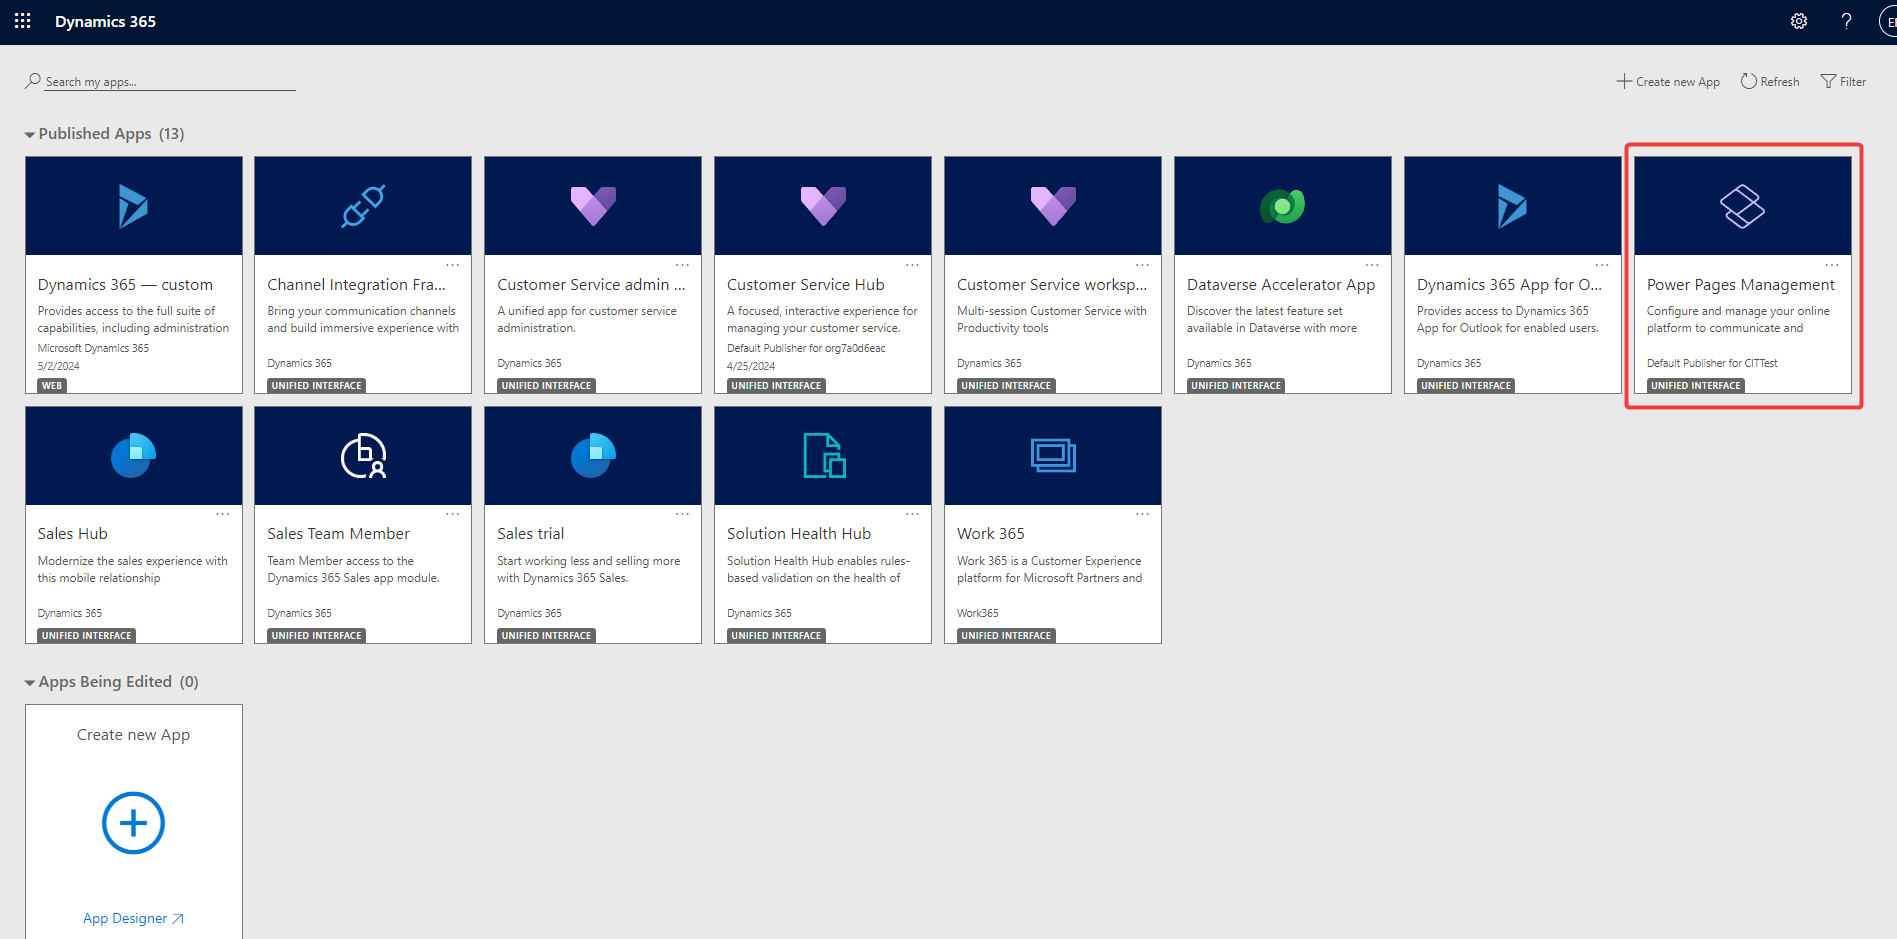Click the WEB badge on Dynamics 365 — custom
The height and width of the screenshot is (939, 1897).
(x=52, y=386)
